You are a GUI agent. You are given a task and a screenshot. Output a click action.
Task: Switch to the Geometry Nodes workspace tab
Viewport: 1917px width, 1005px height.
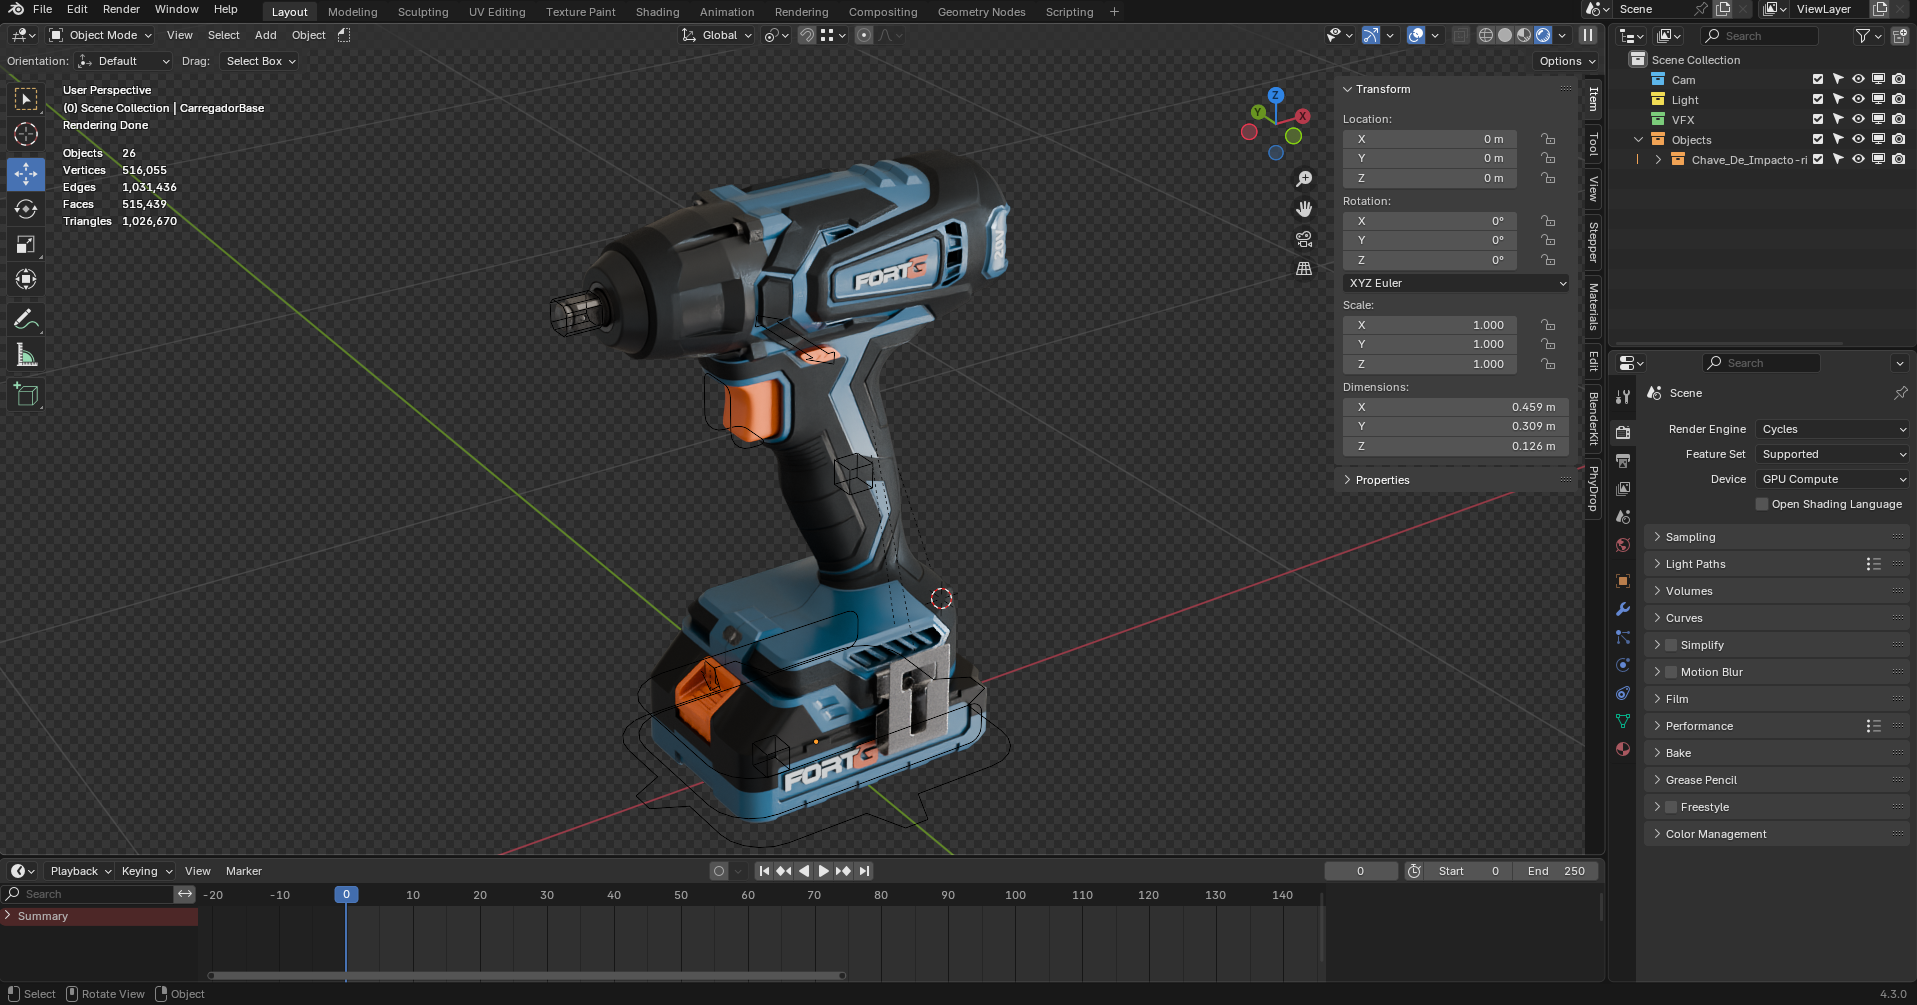981,12
